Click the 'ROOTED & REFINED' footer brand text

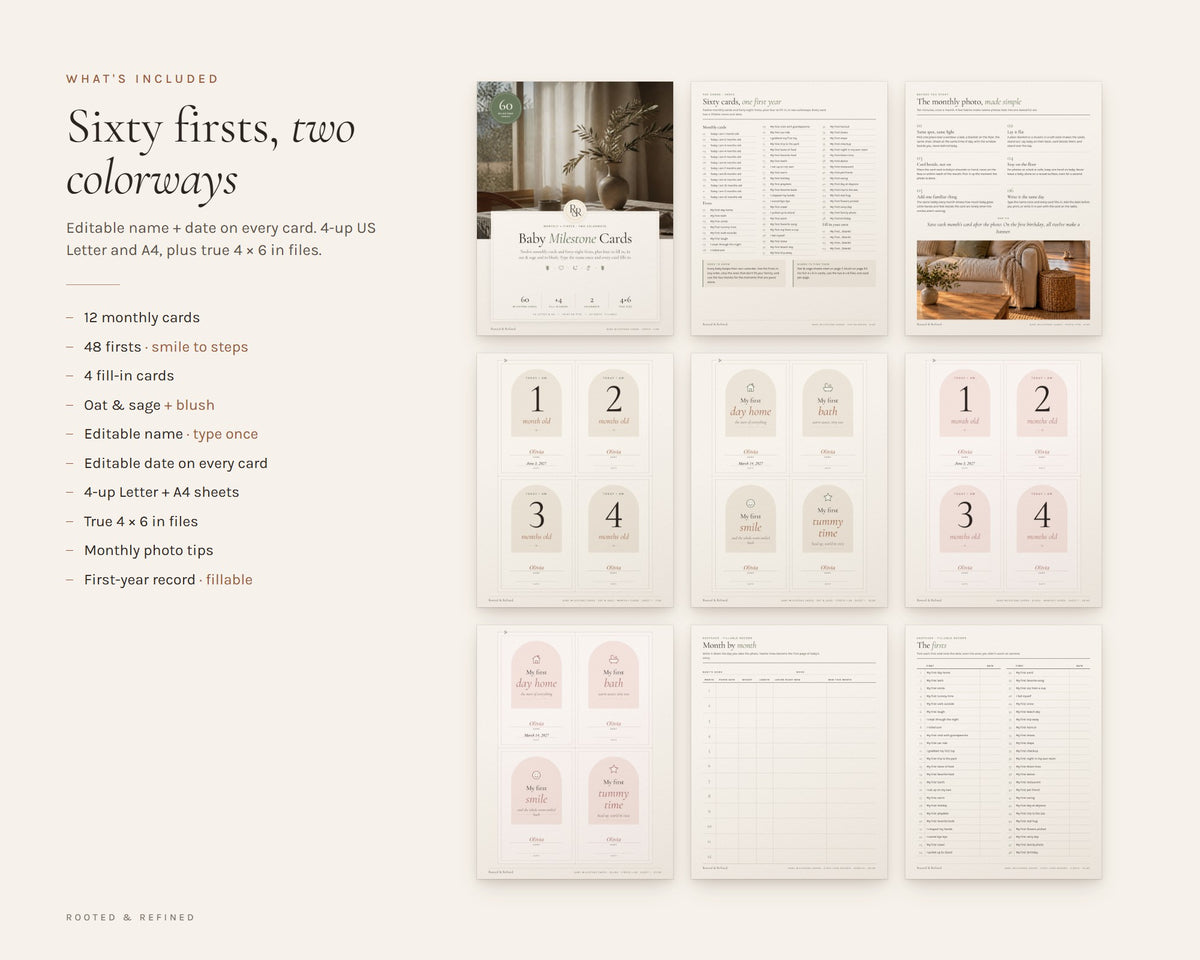[x=130, y=917]
